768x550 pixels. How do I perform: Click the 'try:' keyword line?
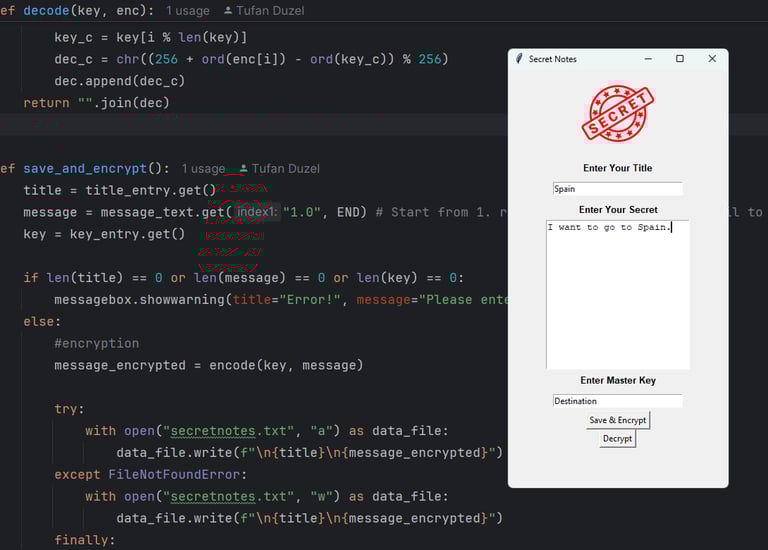pos(69,409)
